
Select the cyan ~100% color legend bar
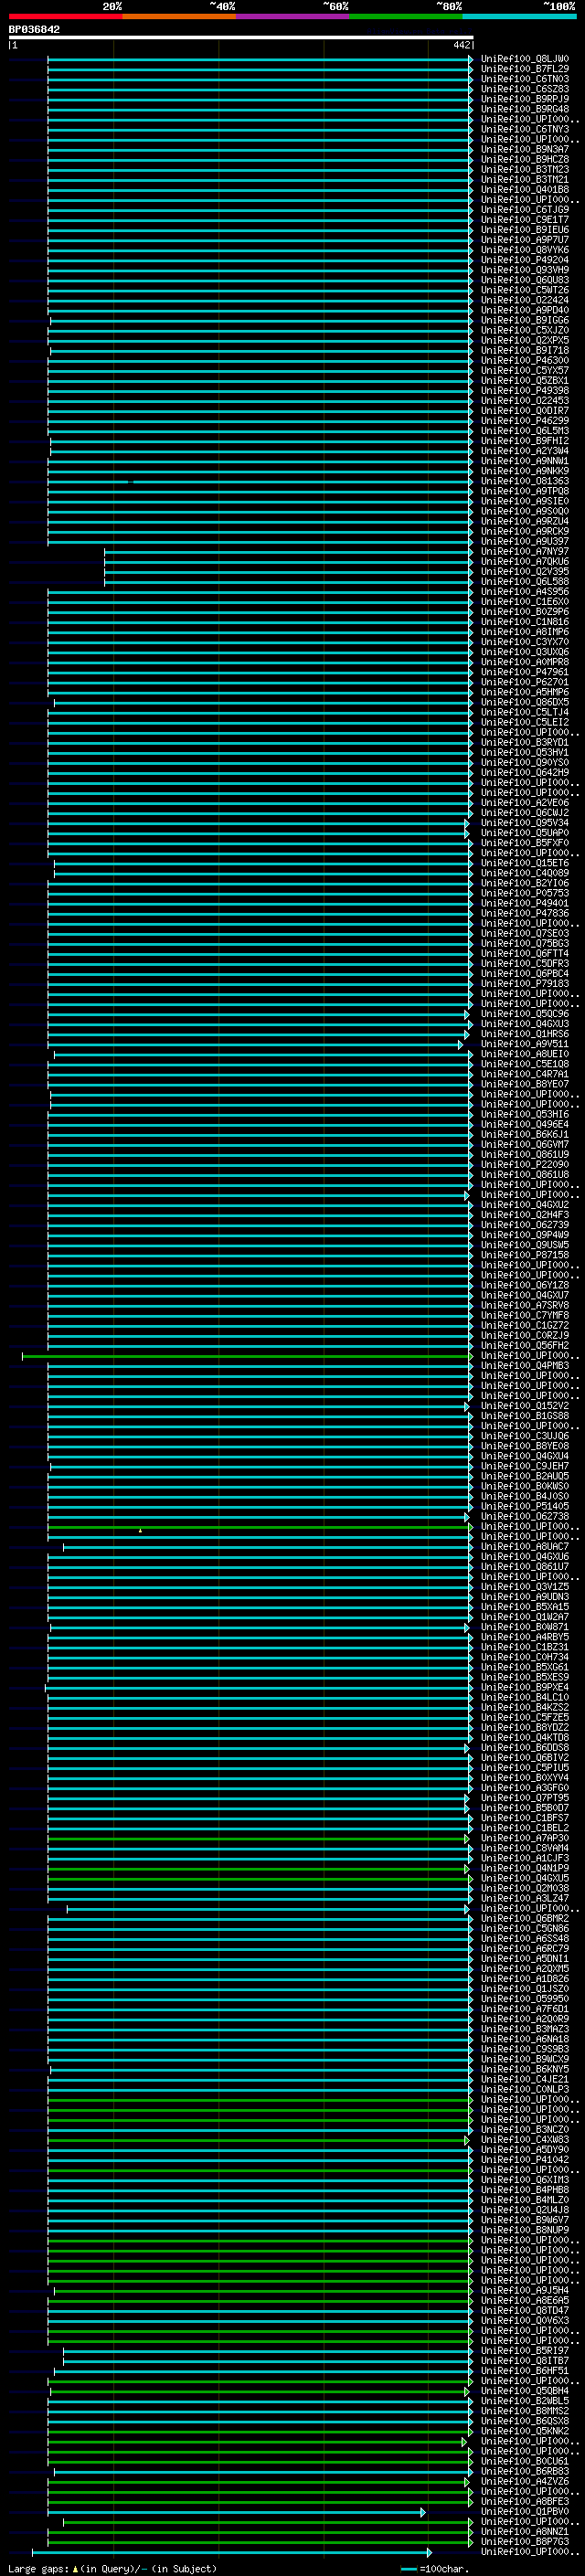519,16
